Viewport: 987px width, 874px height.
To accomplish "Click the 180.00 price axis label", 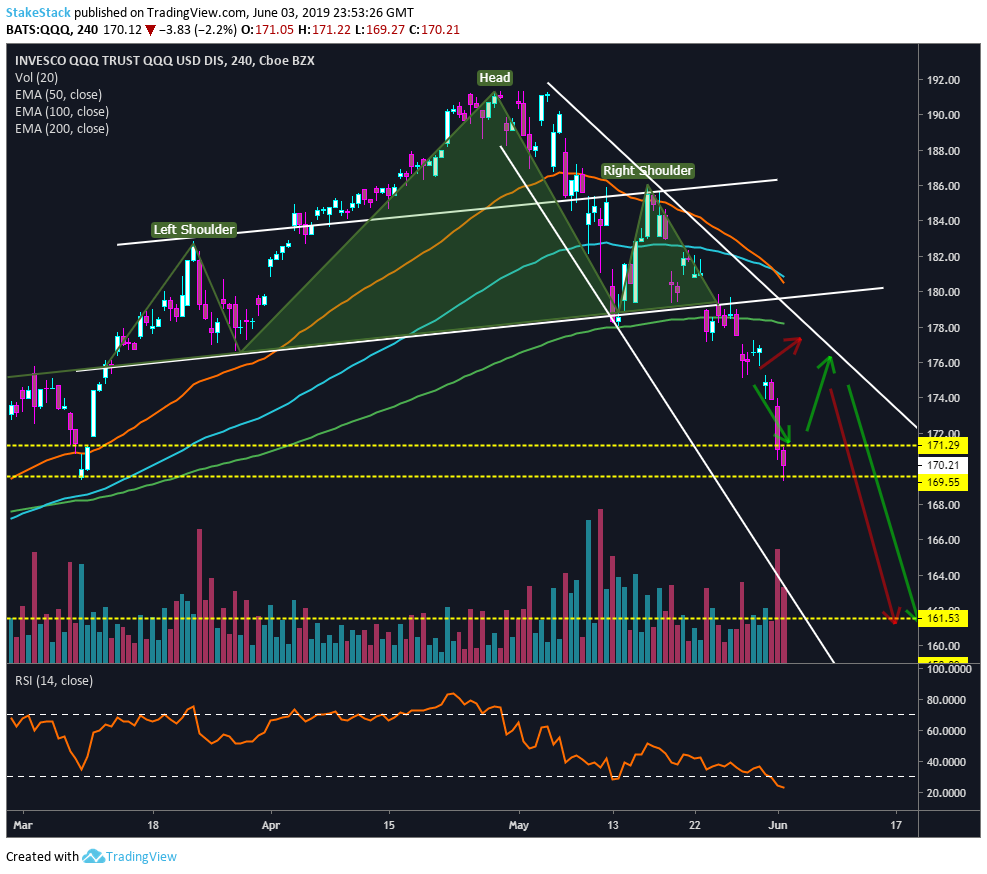I will tap(942, 292).
